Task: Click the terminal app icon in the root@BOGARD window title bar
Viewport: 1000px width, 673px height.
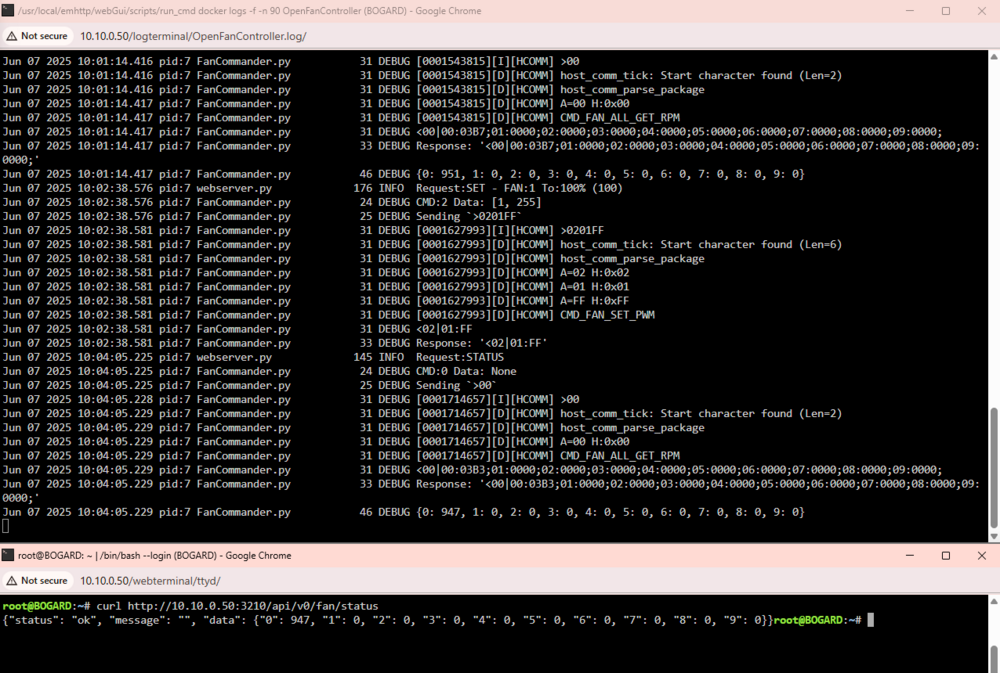Action: (8, 556)
